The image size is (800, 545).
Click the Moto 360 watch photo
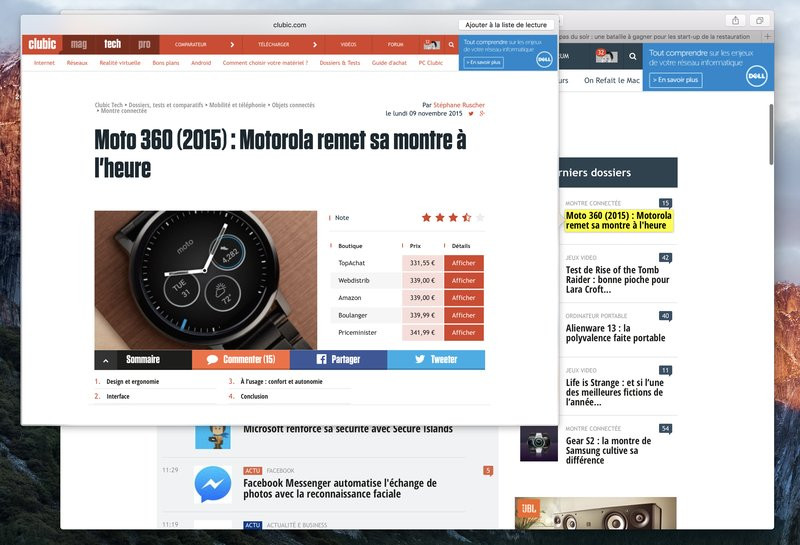click(206, 280)
